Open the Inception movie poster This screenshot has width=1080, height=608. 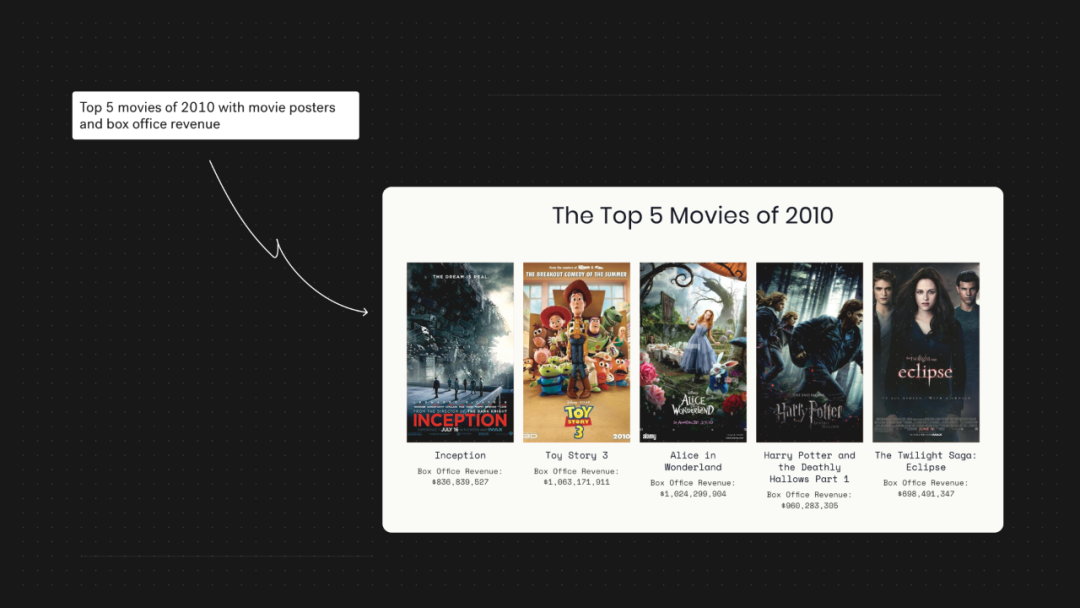pos(460,352)
